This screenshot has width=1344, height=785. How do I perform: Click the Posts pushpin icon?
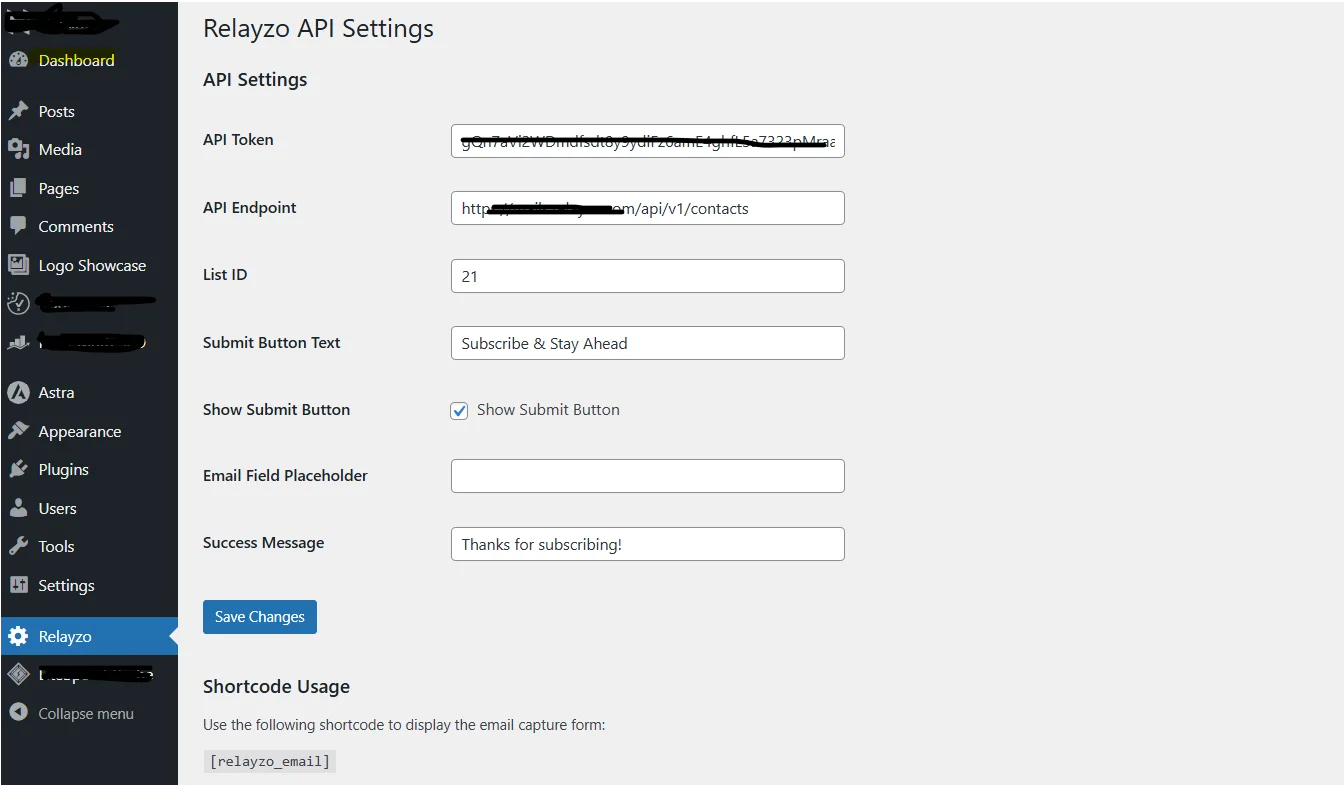coord(18,111)
